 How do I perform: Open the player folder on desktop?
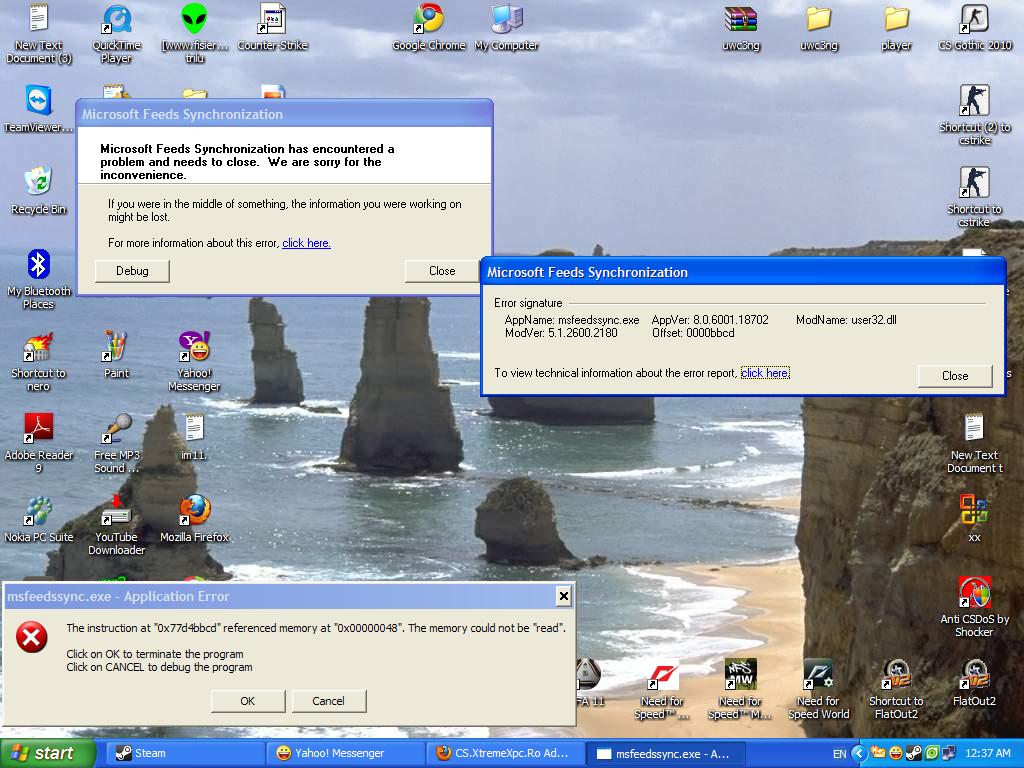(896, 27)
